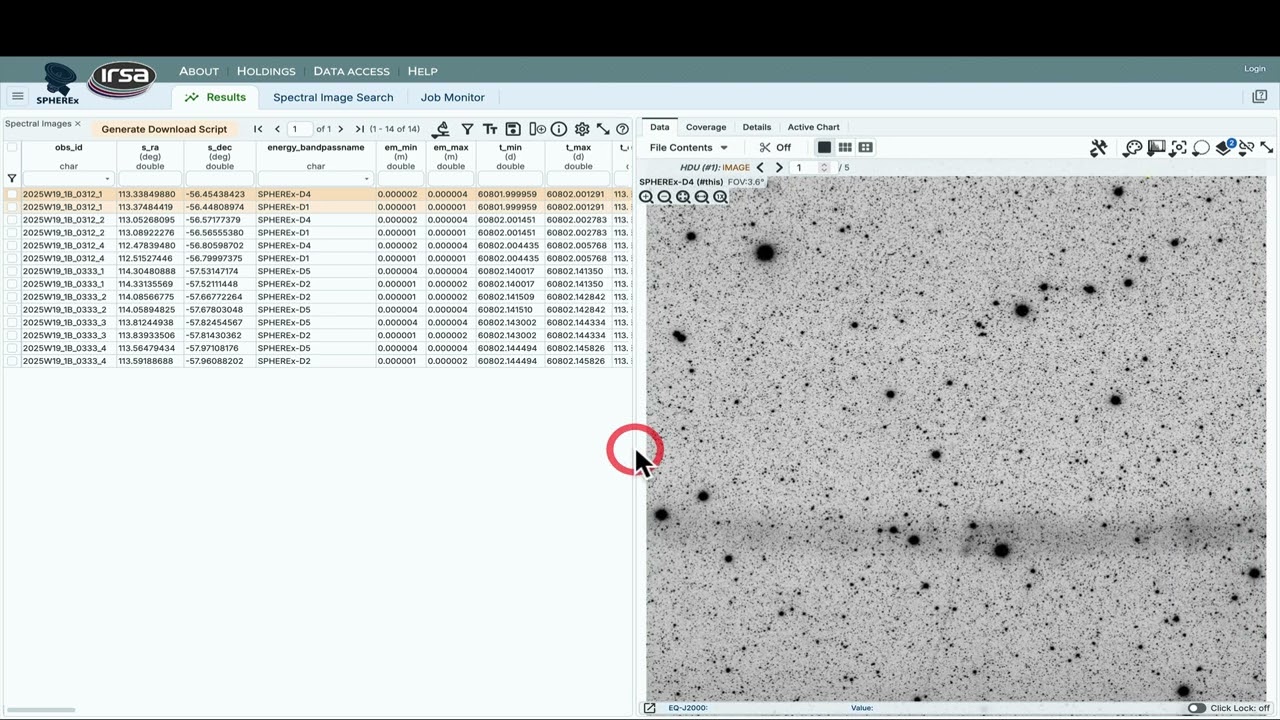Screen dimensions: 1280x720
Task: Go to last table page
Action: [359, 129]
